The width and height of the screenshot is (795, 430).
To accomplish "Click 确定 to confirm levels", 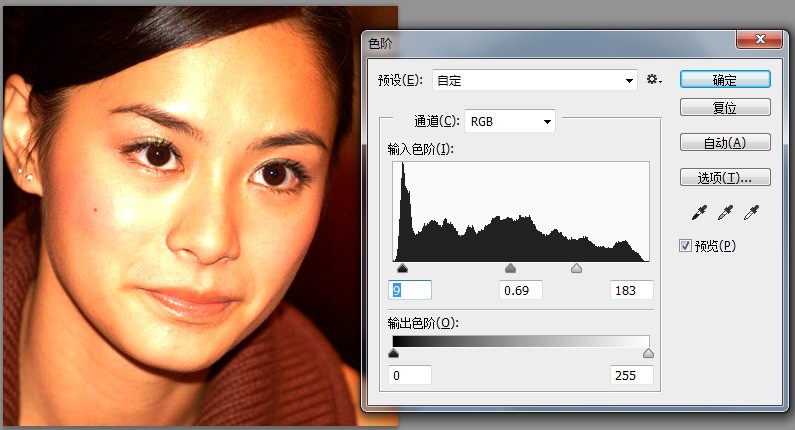I will click(x=725, y=80).
